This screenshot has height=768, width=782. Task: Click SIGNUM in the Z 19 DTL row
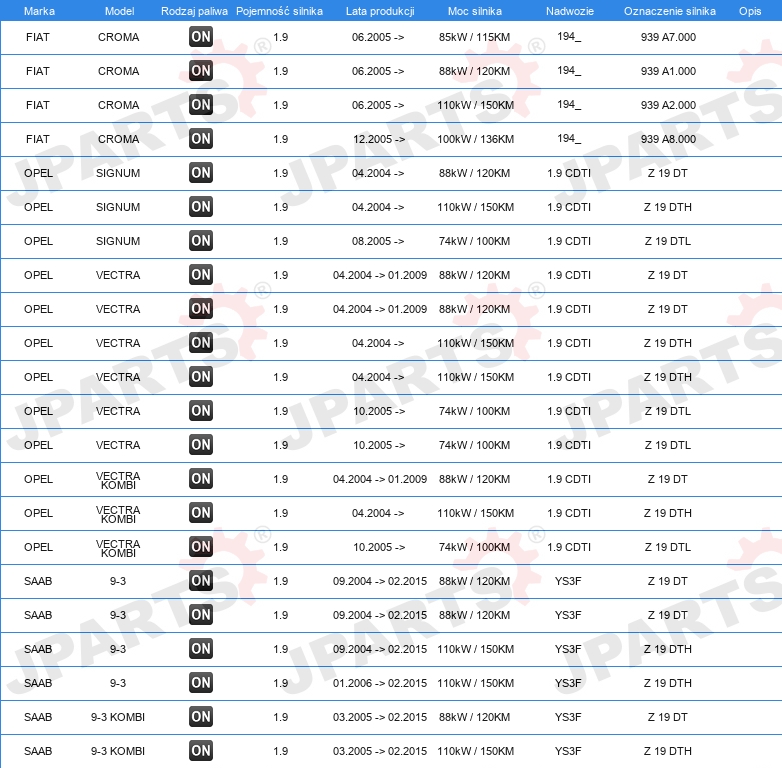118,241
